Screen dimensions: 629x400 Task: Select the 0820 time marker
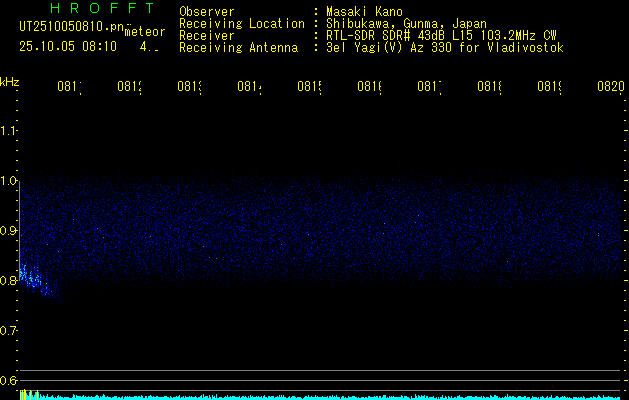609,87
